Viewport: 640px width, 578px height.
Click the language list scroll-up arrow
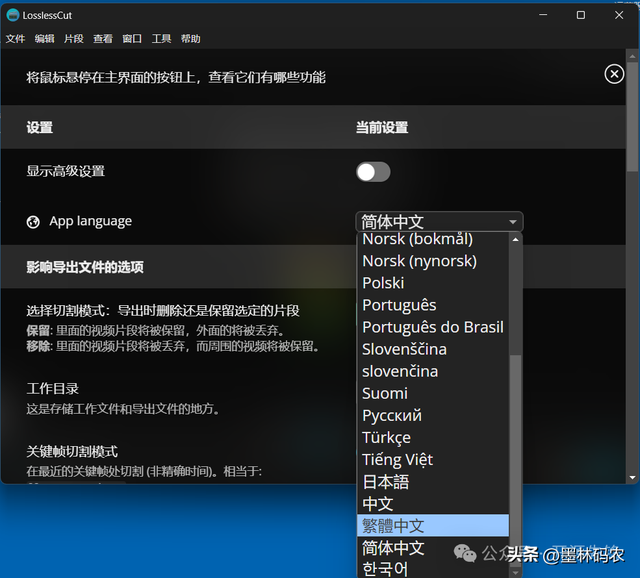[x=516, y=240]
